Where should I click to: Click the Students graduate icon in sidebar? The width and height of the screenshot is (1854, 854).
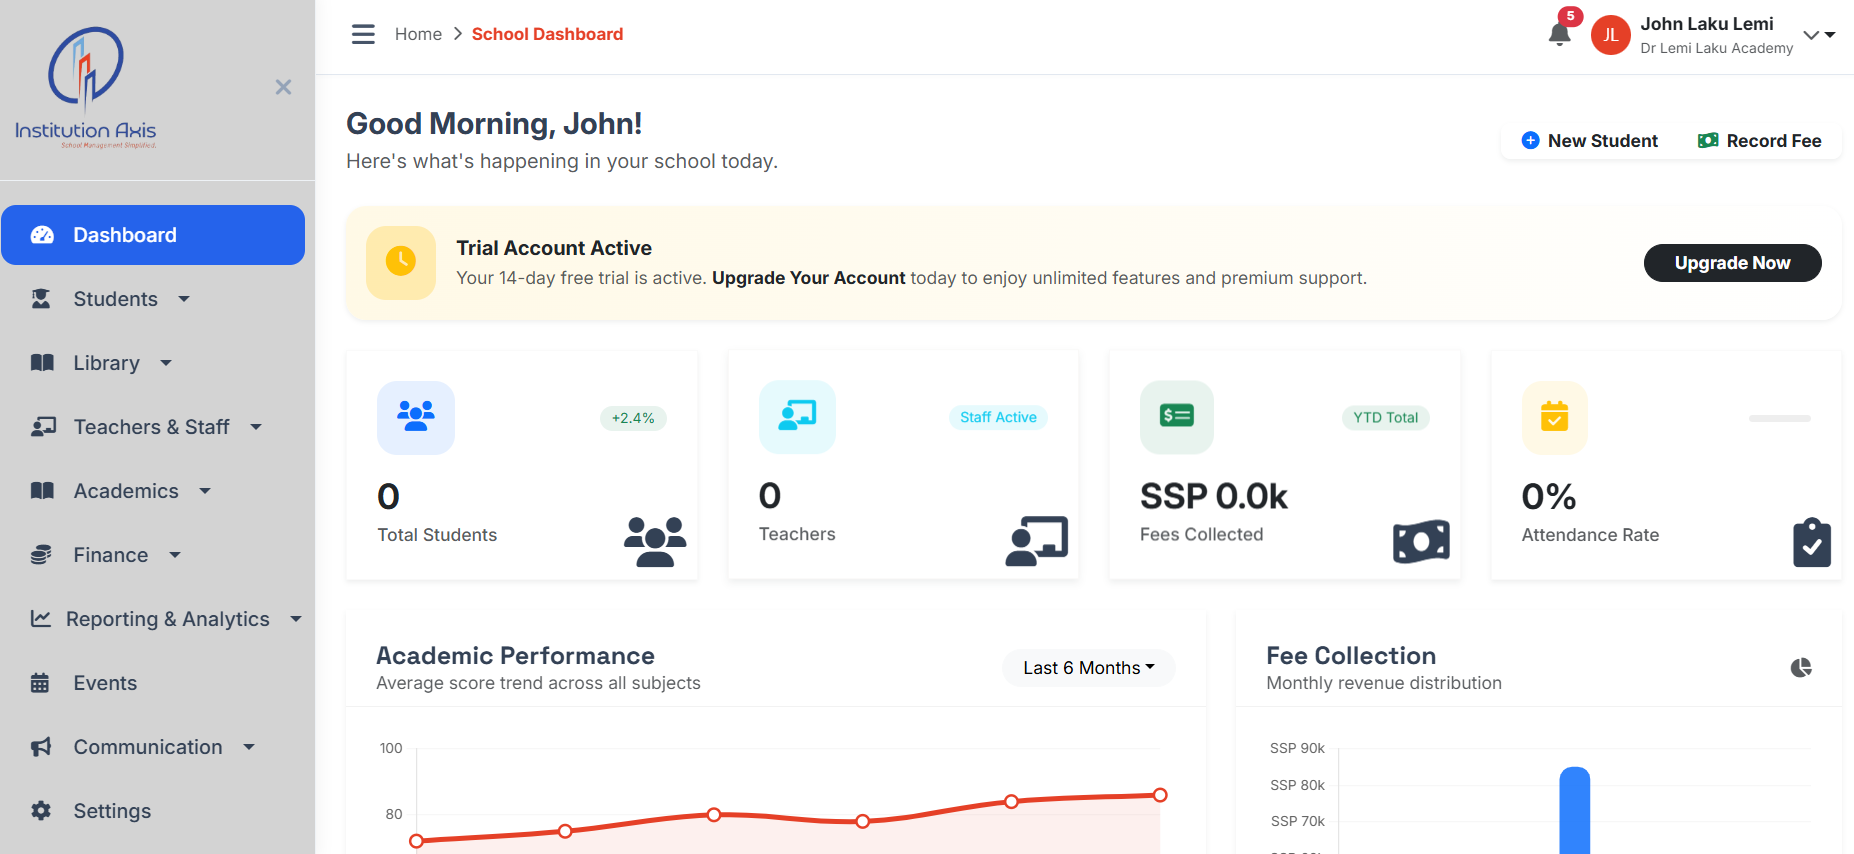[41, 299]
